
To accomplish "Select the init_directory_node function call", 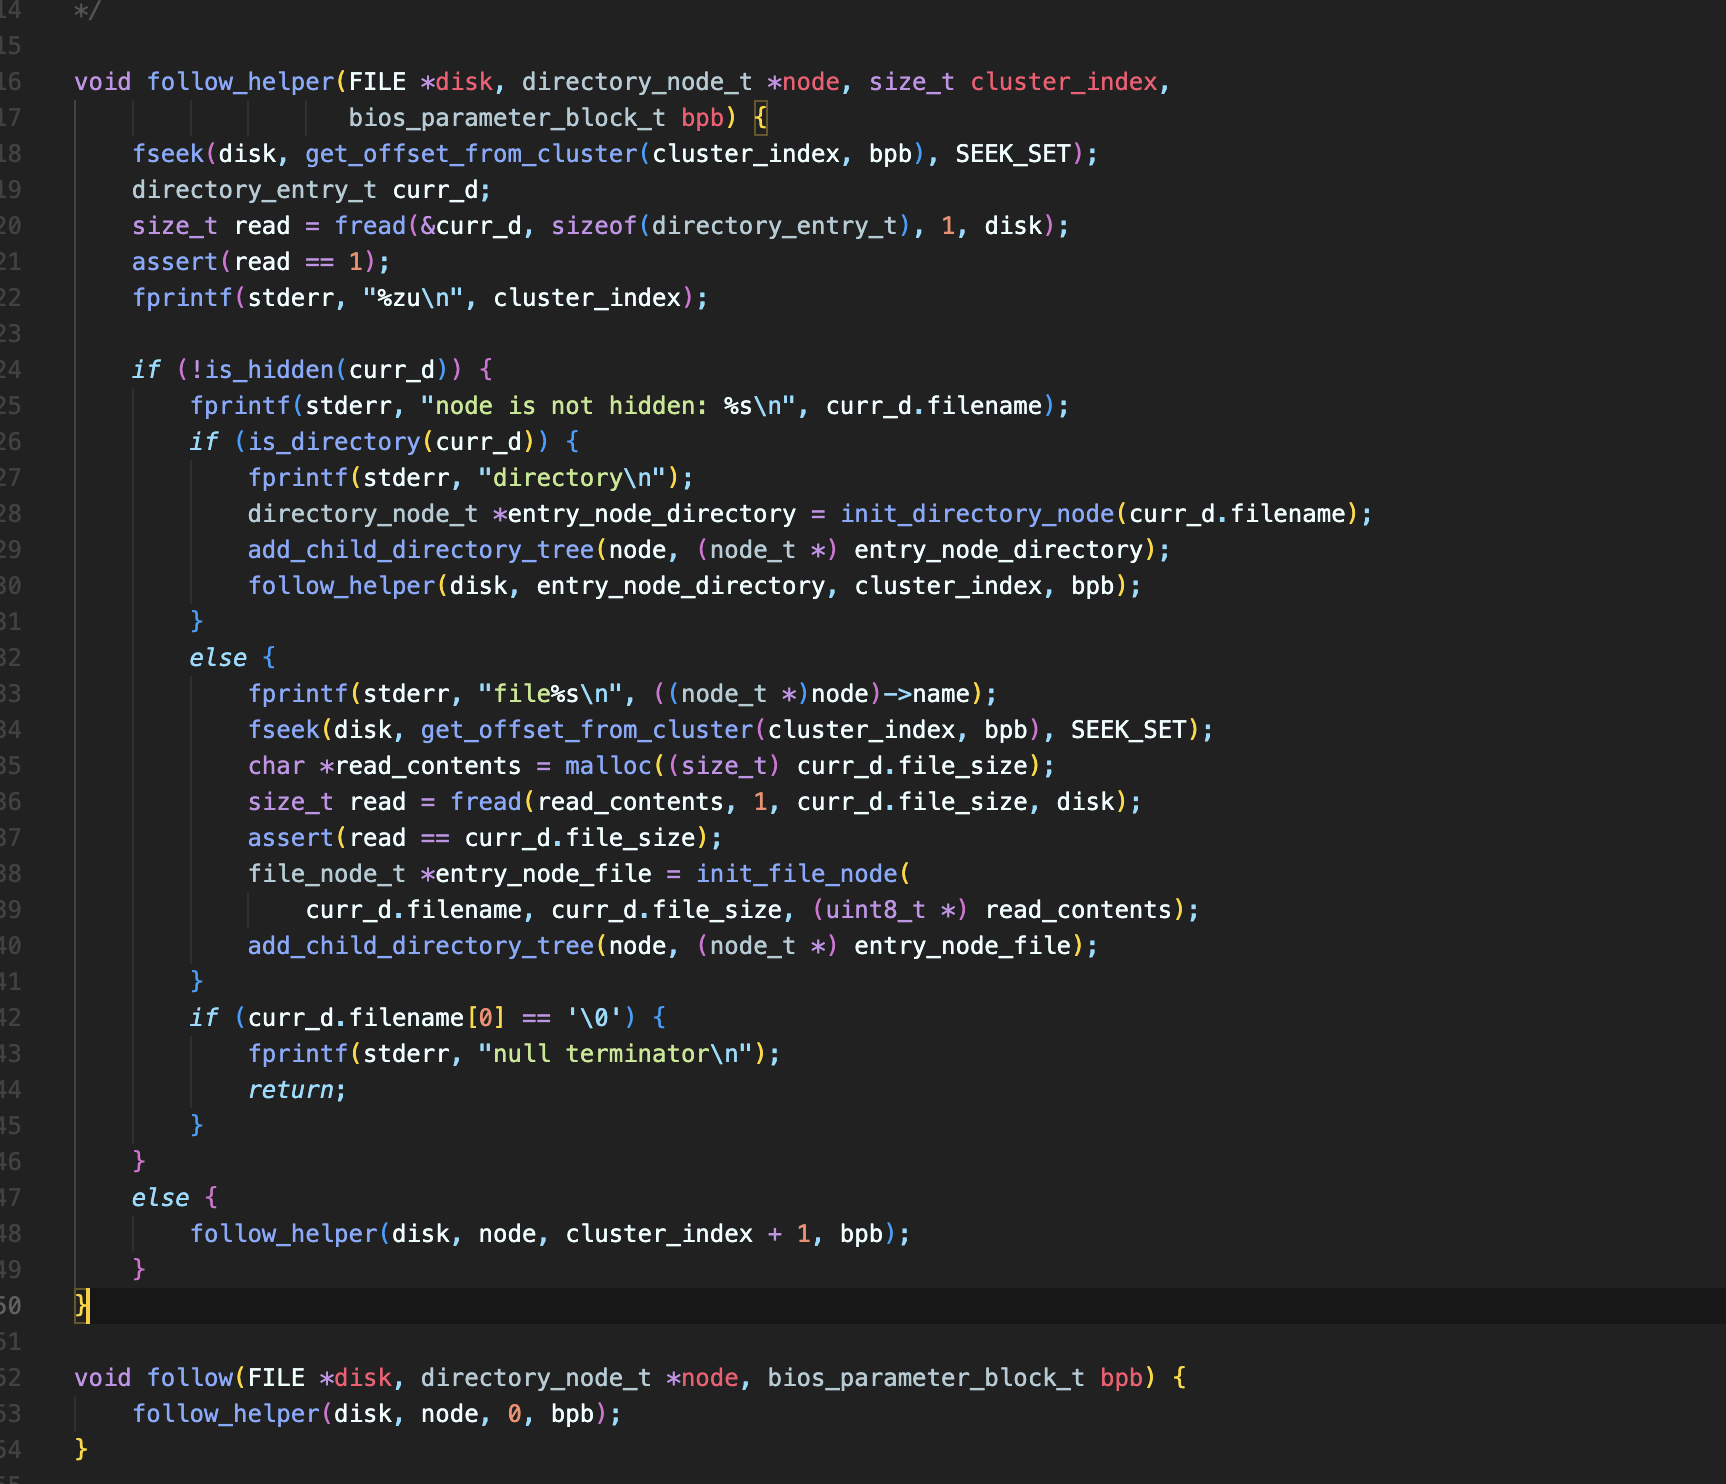I will pos(977,514).
